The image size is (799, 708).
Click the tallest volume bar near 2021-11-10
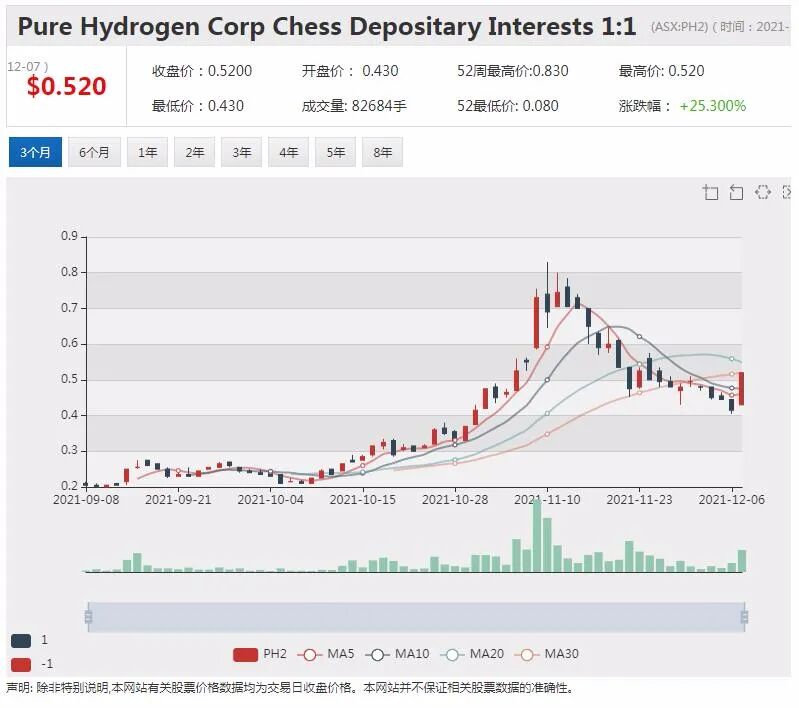537,536
